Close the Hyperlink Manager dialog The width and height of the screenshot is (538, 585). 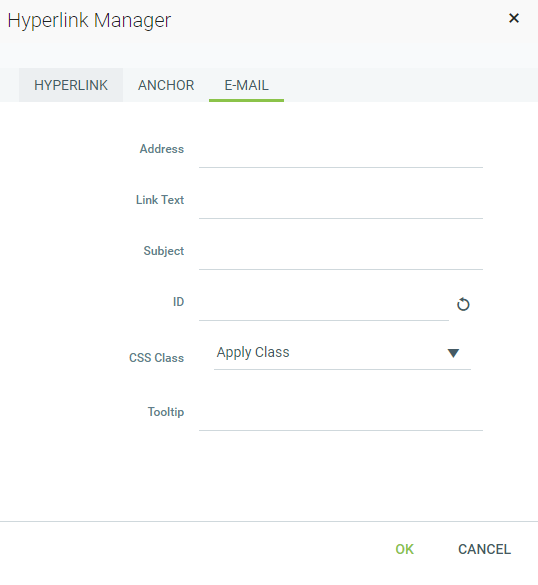(x=514, y=18)
